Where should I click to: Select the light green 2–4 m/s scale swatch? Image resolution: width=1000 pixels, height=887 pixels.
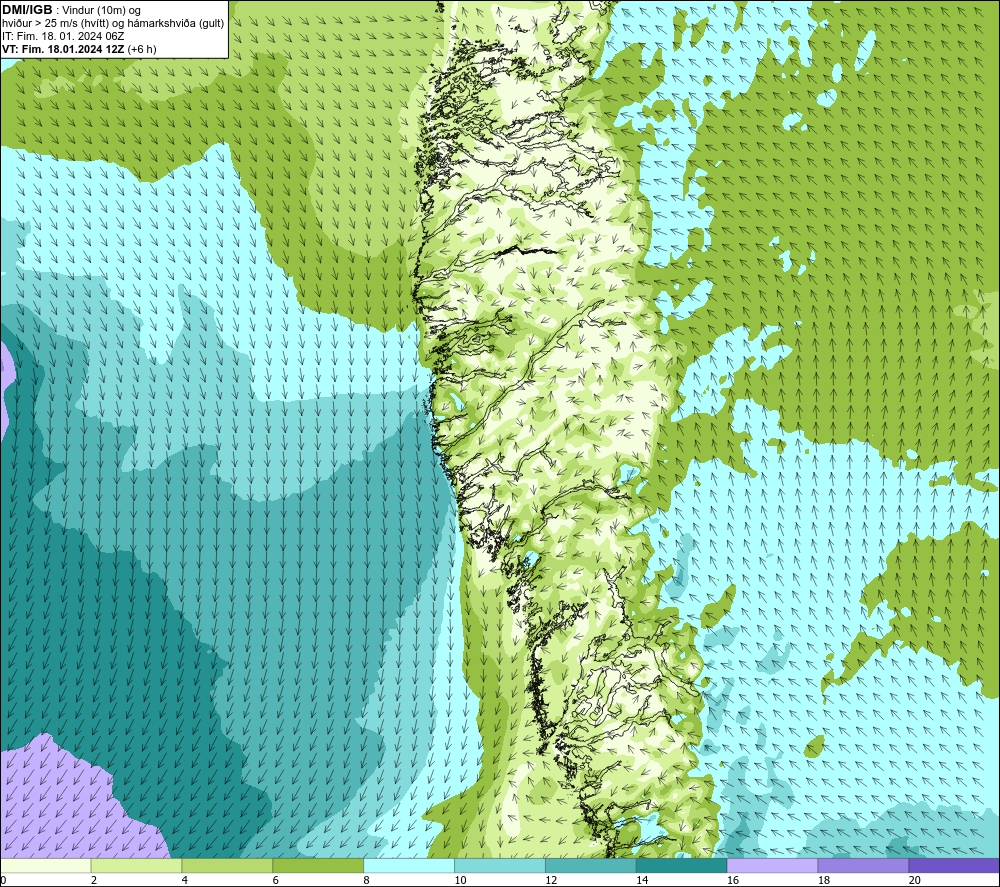point(136,865)
